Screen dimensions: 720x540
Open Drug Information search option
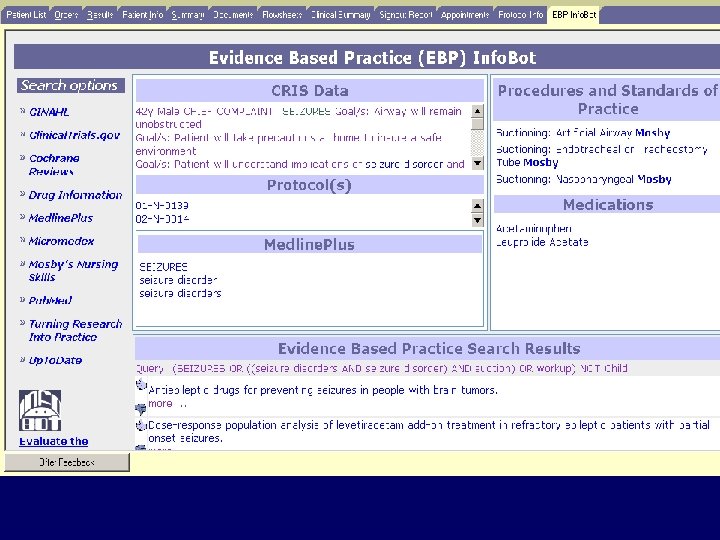point(75,195)
